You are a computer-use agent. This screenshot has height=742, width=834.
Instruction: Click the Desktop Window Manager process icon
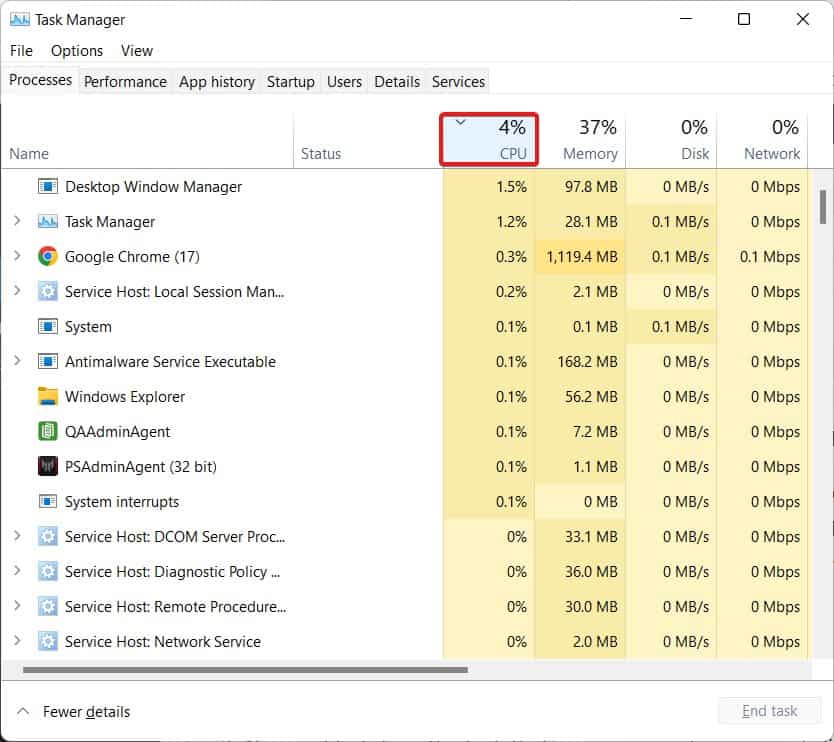point(48,187)
